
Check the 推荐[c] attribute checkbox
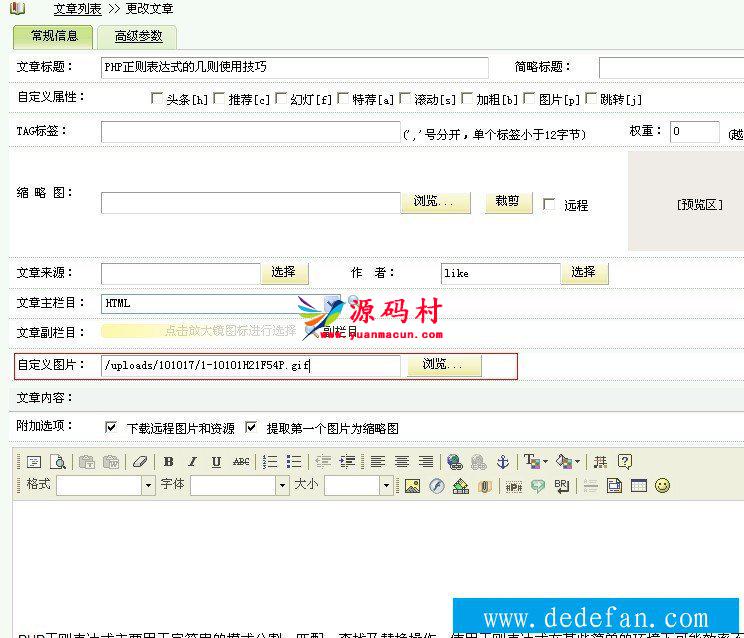pyautogui.click(x=219, y=99)
